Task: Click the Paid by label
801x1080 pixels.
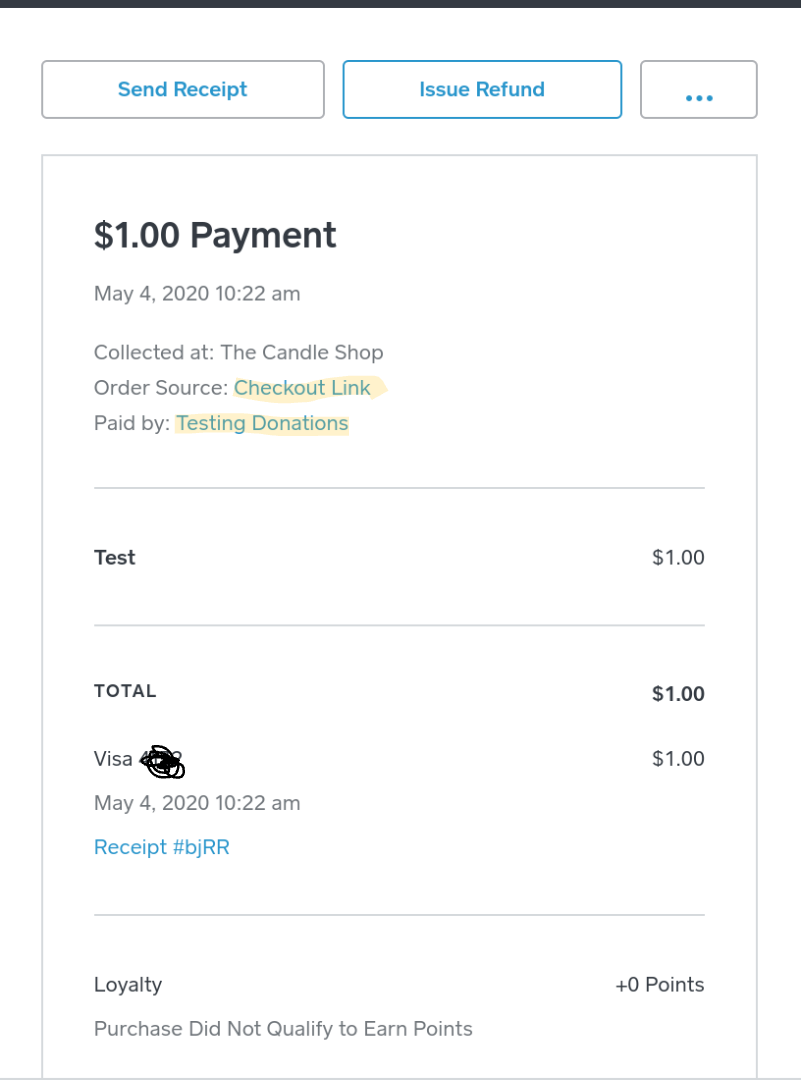Action: 131,423
